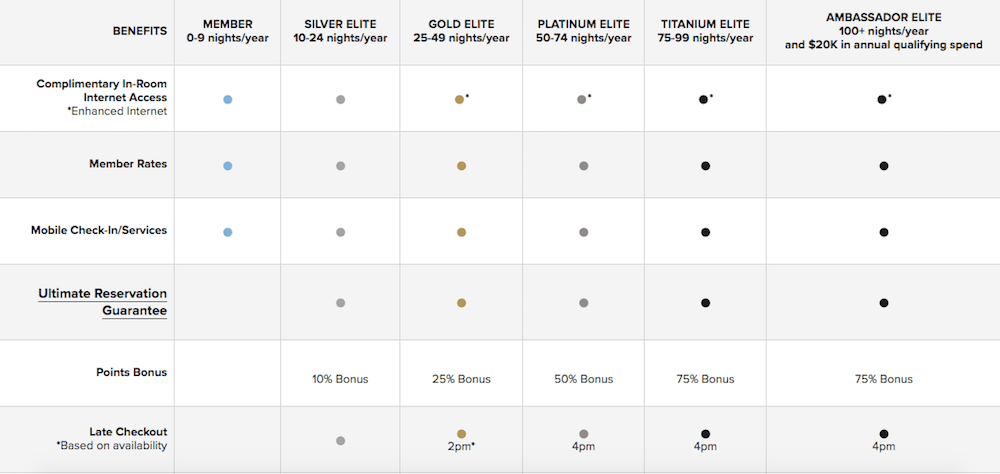The image size is (1000, 474).
Task: Click the Platinum Elite 50% Bonus text
Action: [x=584, y=379]
